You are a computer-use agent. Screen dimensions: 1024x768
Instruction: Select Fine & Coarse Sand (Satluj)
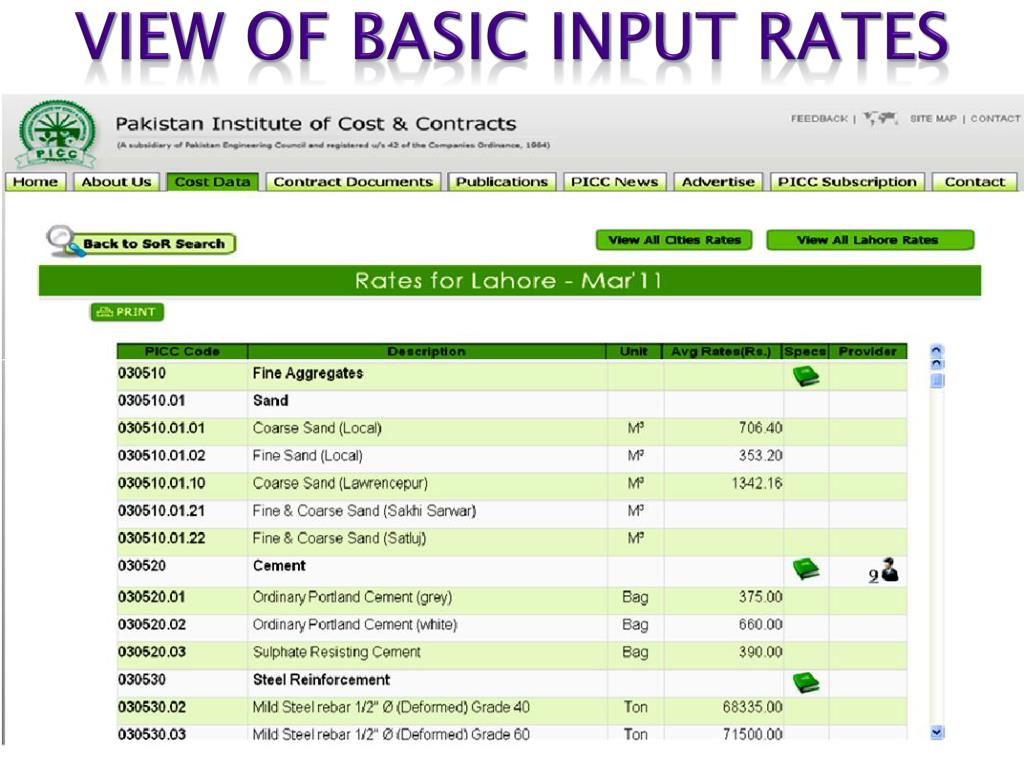(x=339, y=538)
